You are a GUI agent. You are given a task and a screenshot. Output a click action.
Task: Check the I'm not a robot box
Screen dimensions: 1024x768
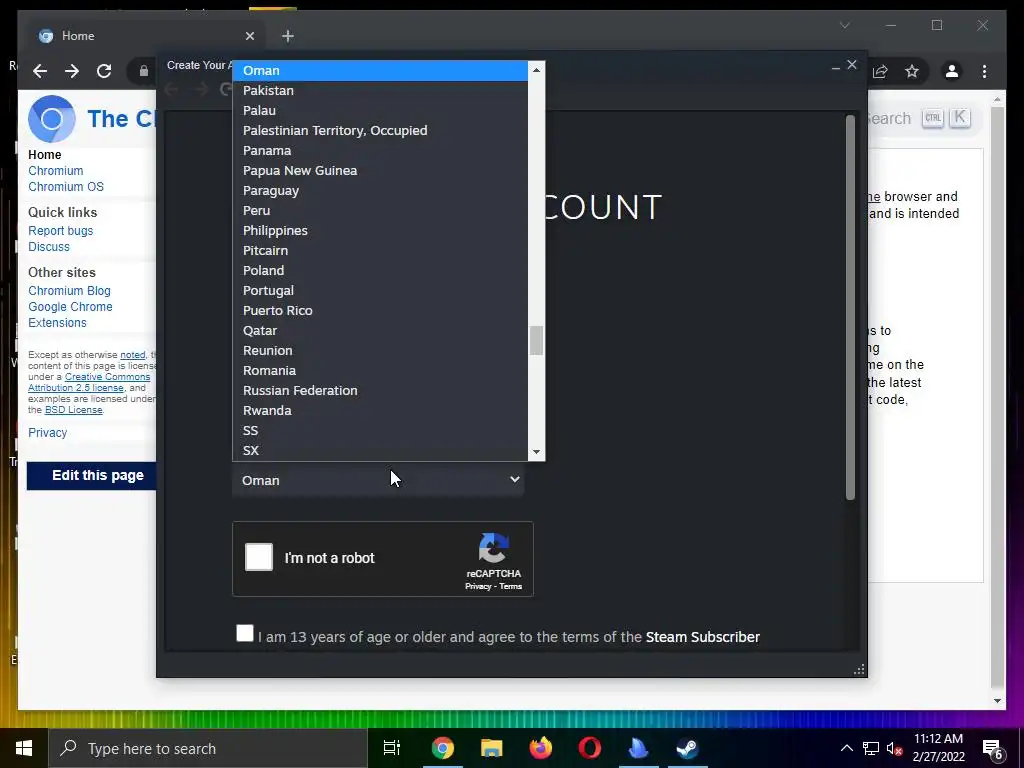[x=259, y=557]
